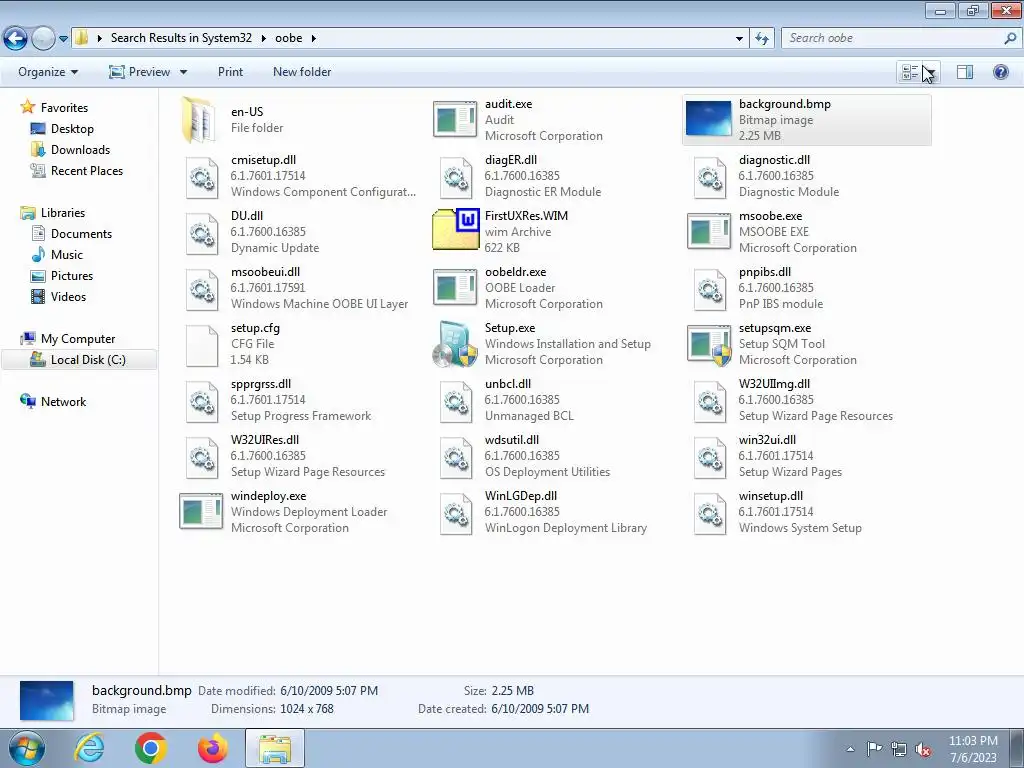1024x768 pixels.
Task: Select the oobeldr.exe application icon
Action: [455, 287]
